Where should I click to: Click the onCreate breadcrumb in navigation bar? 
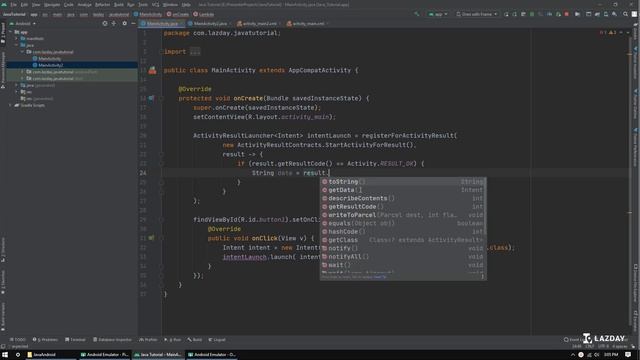click(x=178, y=14)
